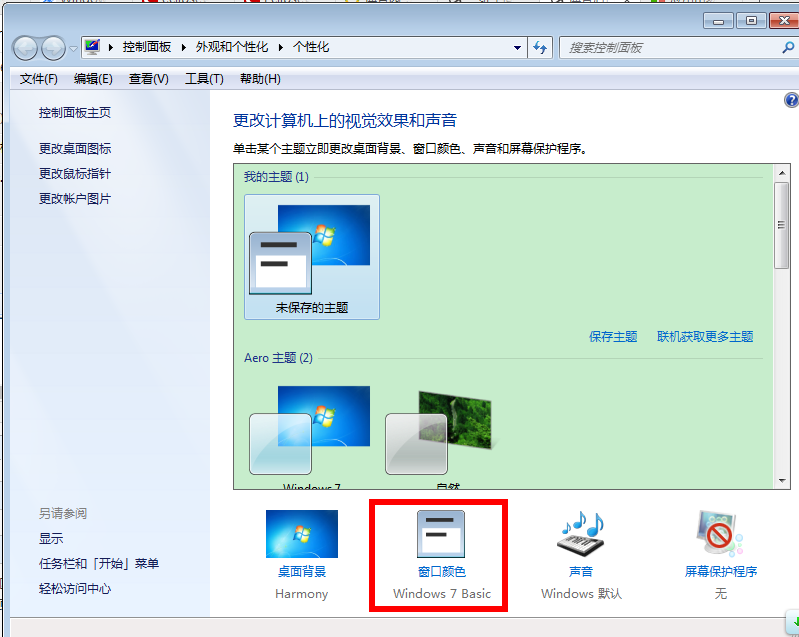Click the 声音 text link
799x637 pixels.
[581, 572]
